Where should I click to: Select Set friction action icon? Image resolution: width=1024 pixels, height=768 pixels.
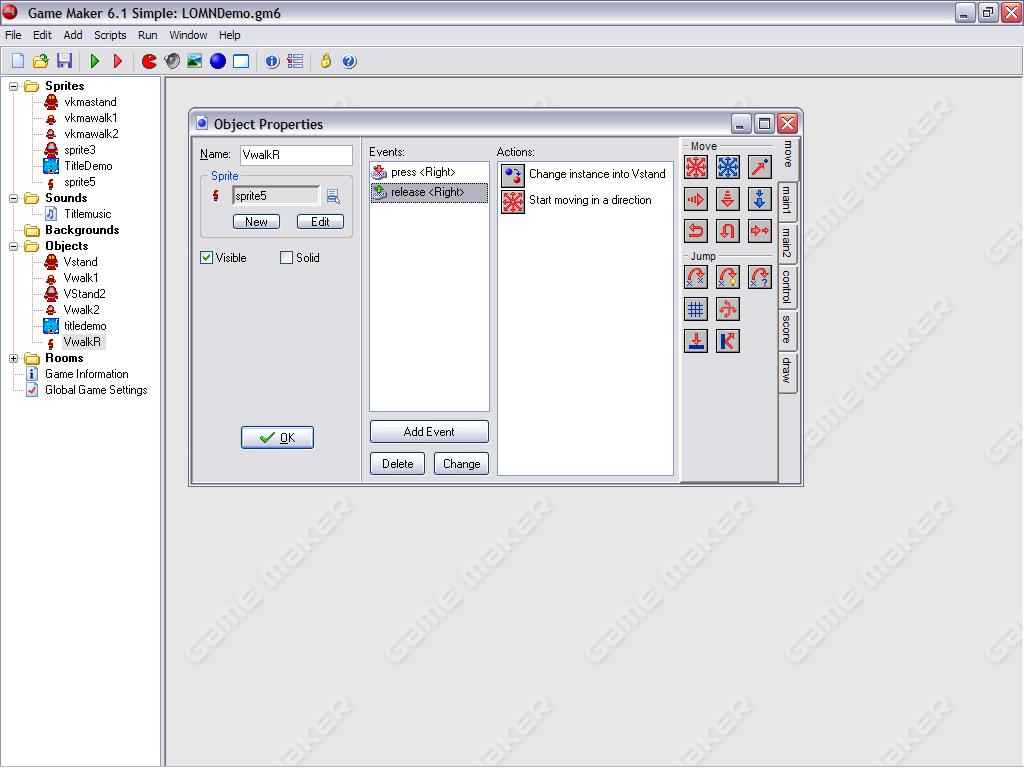(x=760, y=231)
